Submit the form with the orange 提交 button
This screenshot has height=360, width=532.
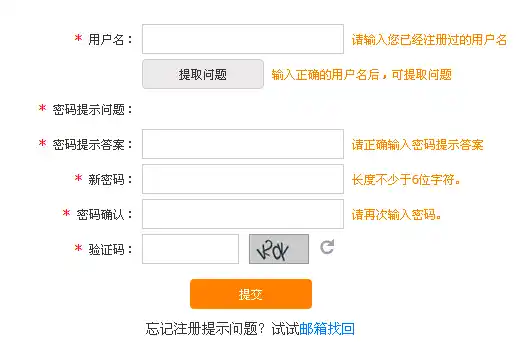[251, 294]
